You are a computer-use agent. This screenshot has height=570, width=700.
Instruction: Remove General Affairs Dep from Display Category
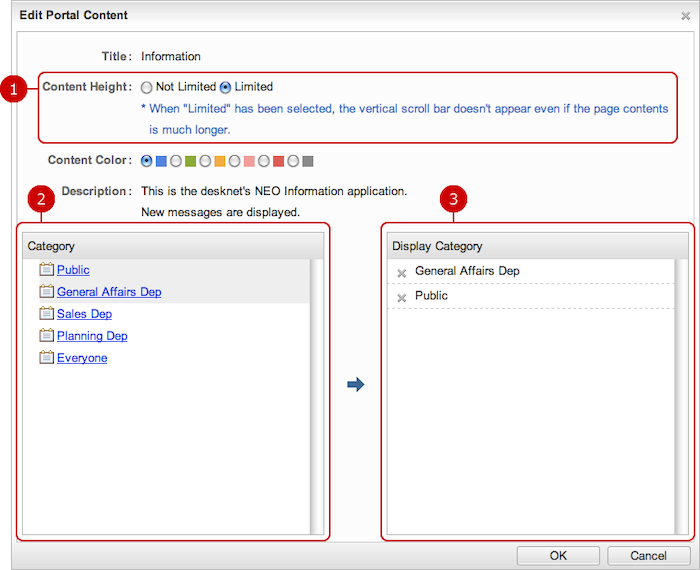tap(401, 273)
